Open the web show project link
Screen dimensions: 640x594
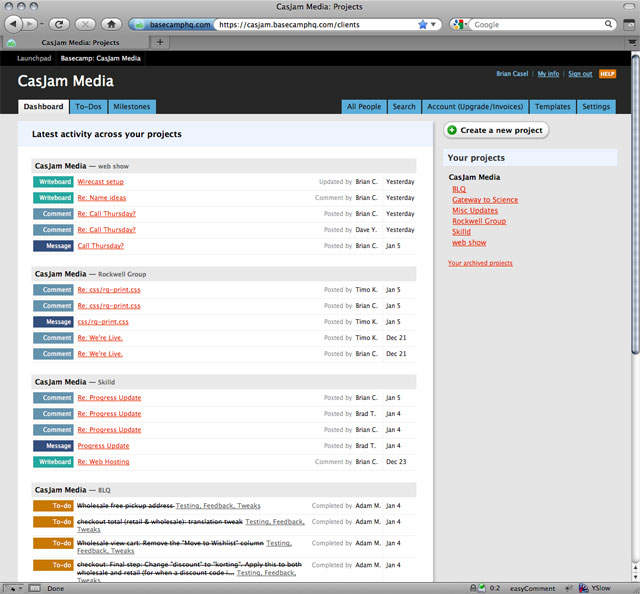click(x=469, y=242)
